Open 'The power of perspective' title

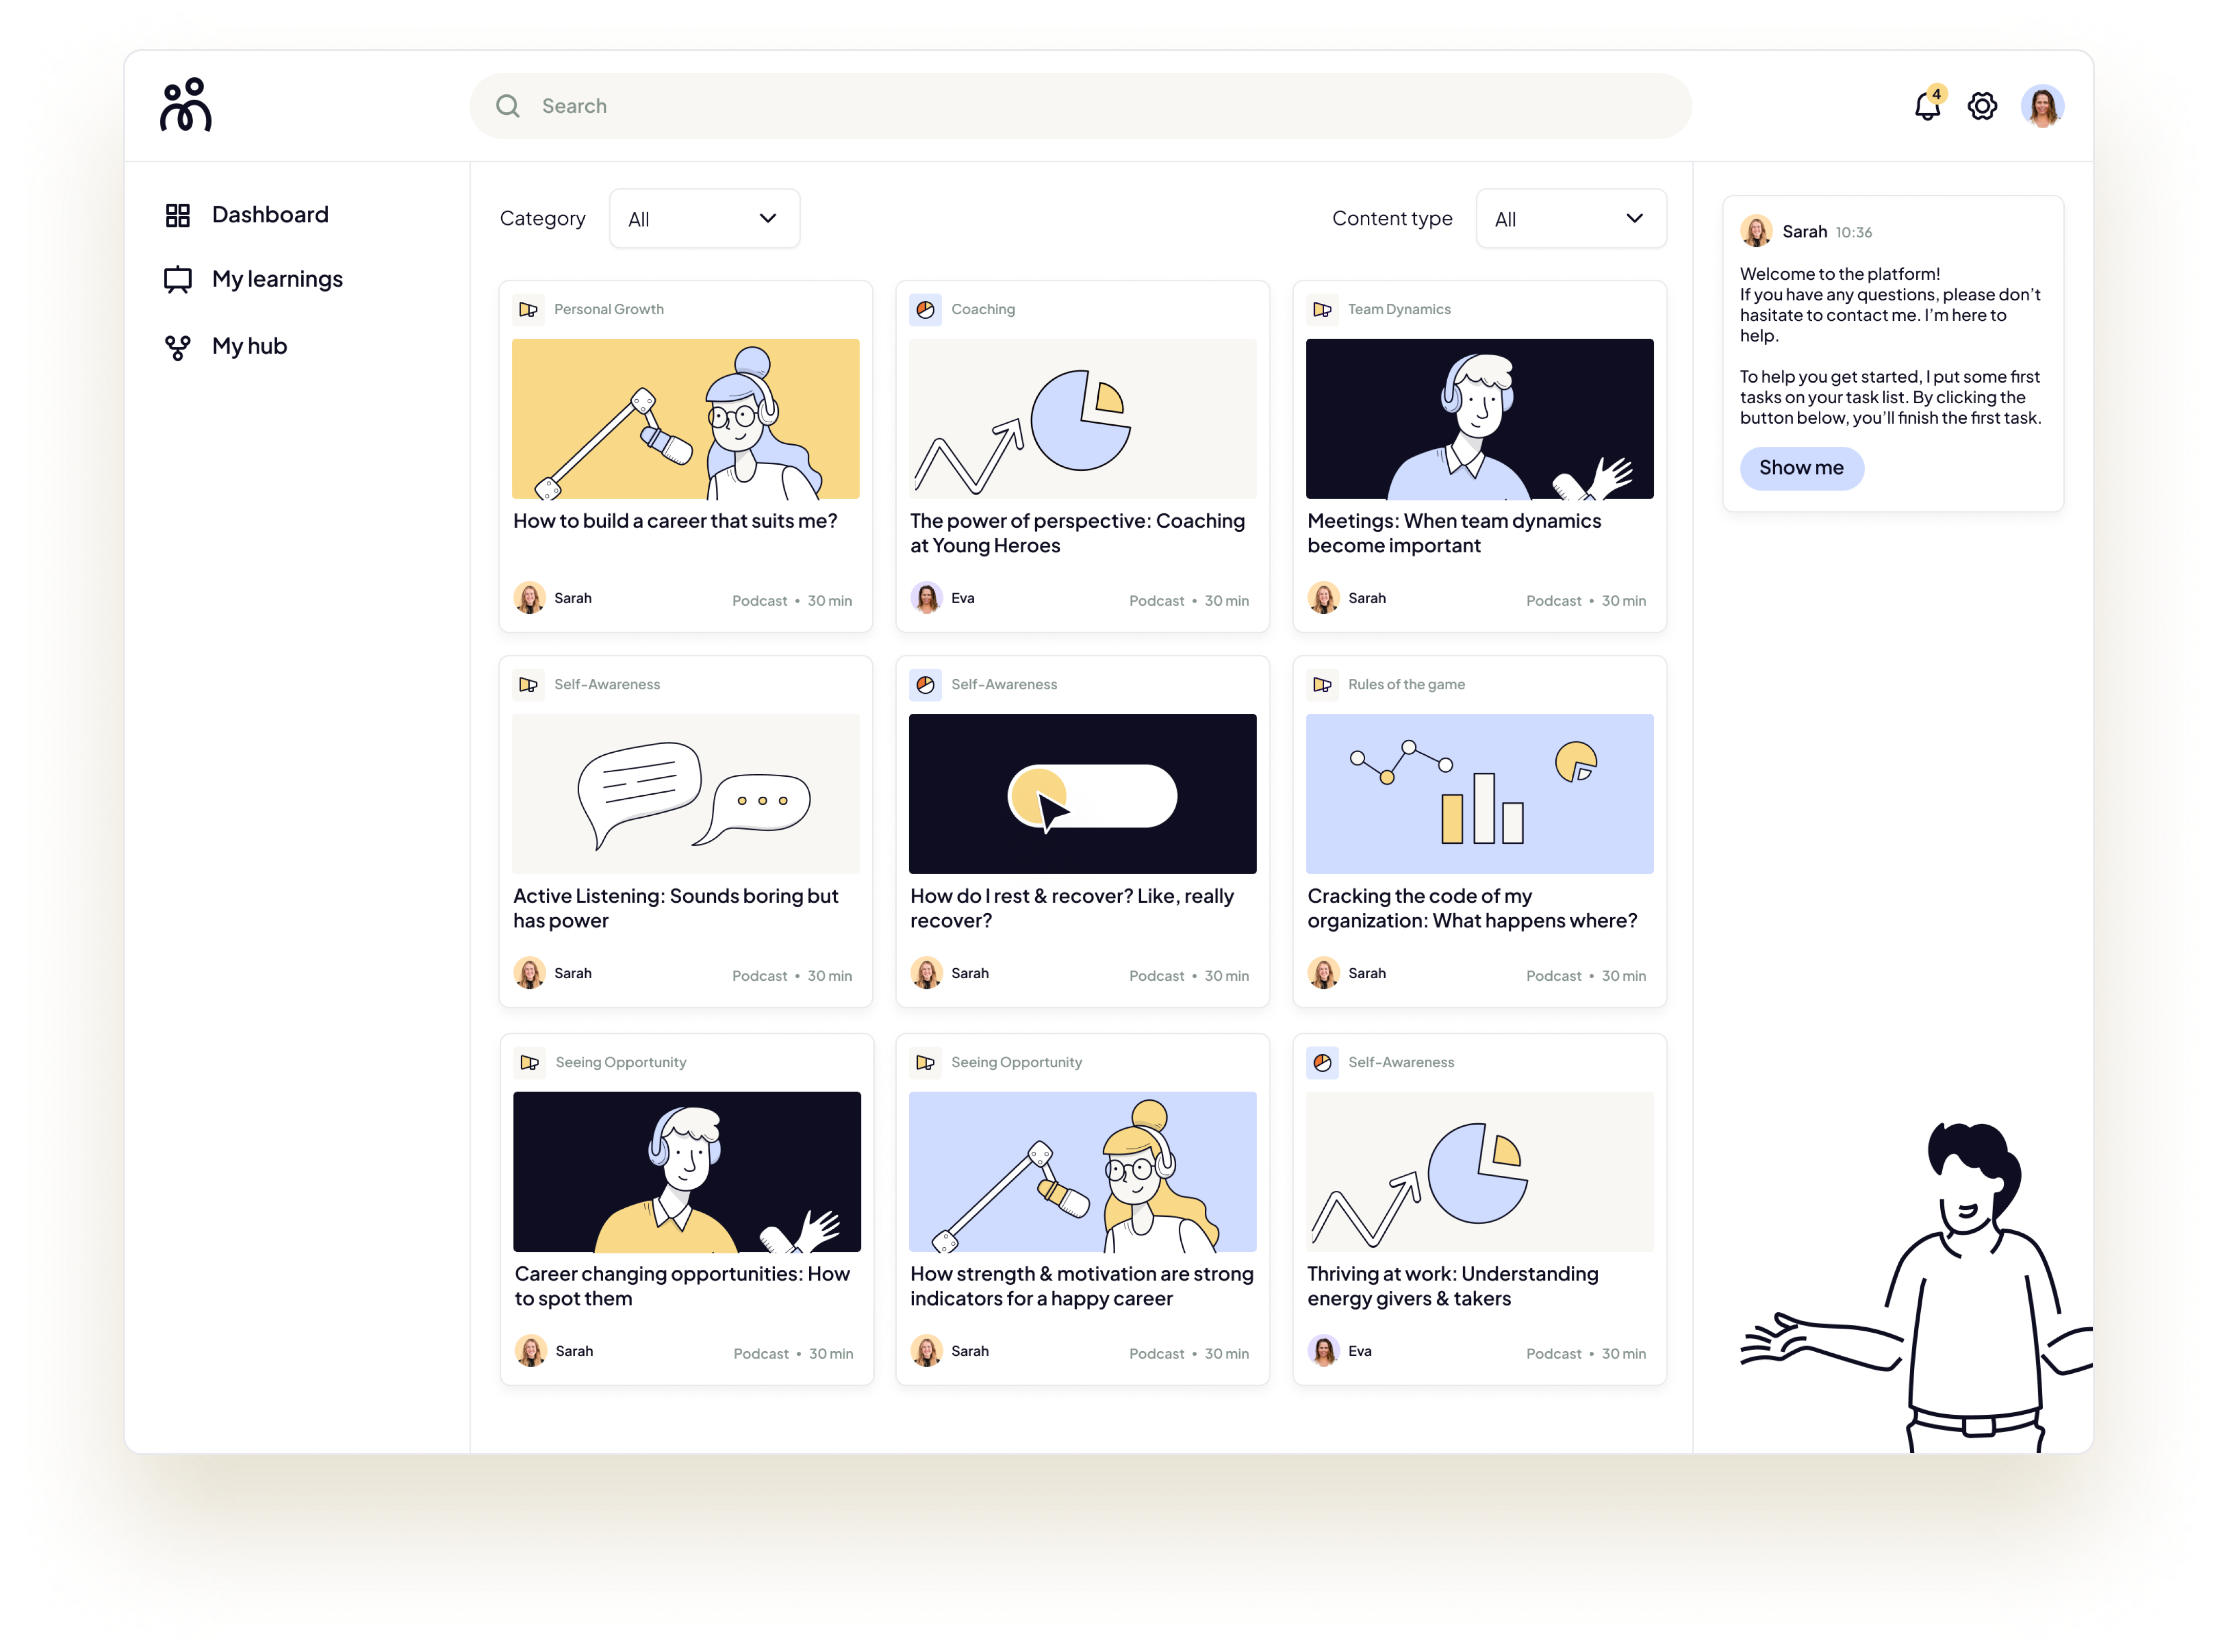pyautogui.click(x=1077, y=533)
